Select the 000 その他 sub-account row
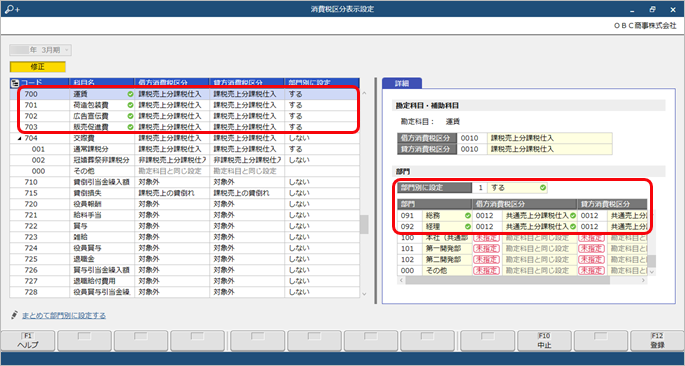The height and width of the screenshot is (366, 685). (185, 171)
